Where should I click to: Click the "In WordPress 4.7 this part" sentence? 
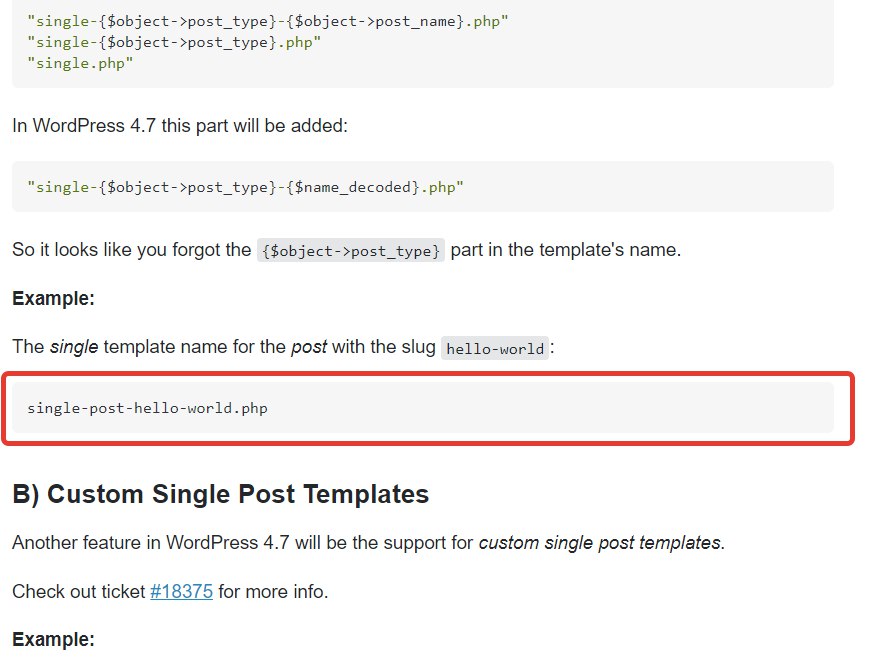[x=179, y=126]
